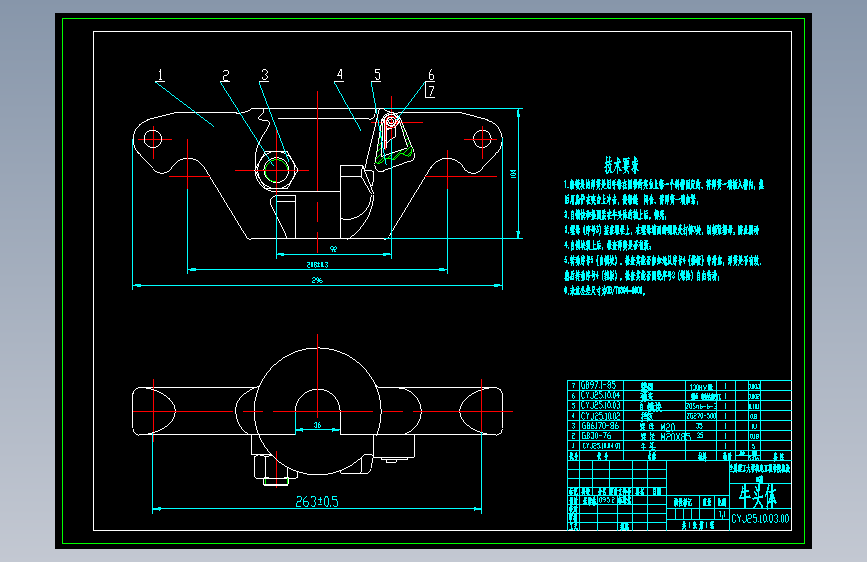Click the 263±0.5 dimension text

317,502
